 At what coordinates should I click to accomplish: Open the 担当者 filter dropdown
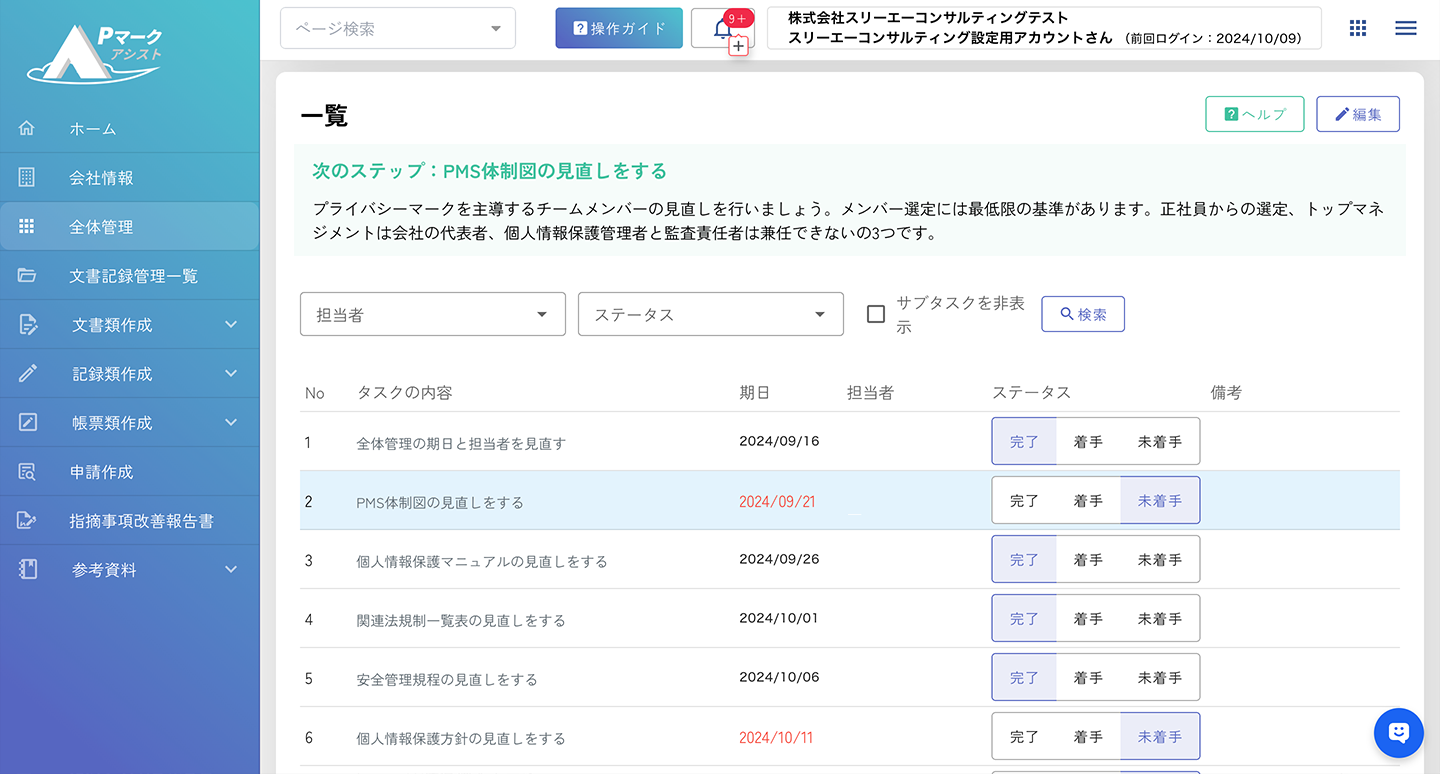pos(432,314)
